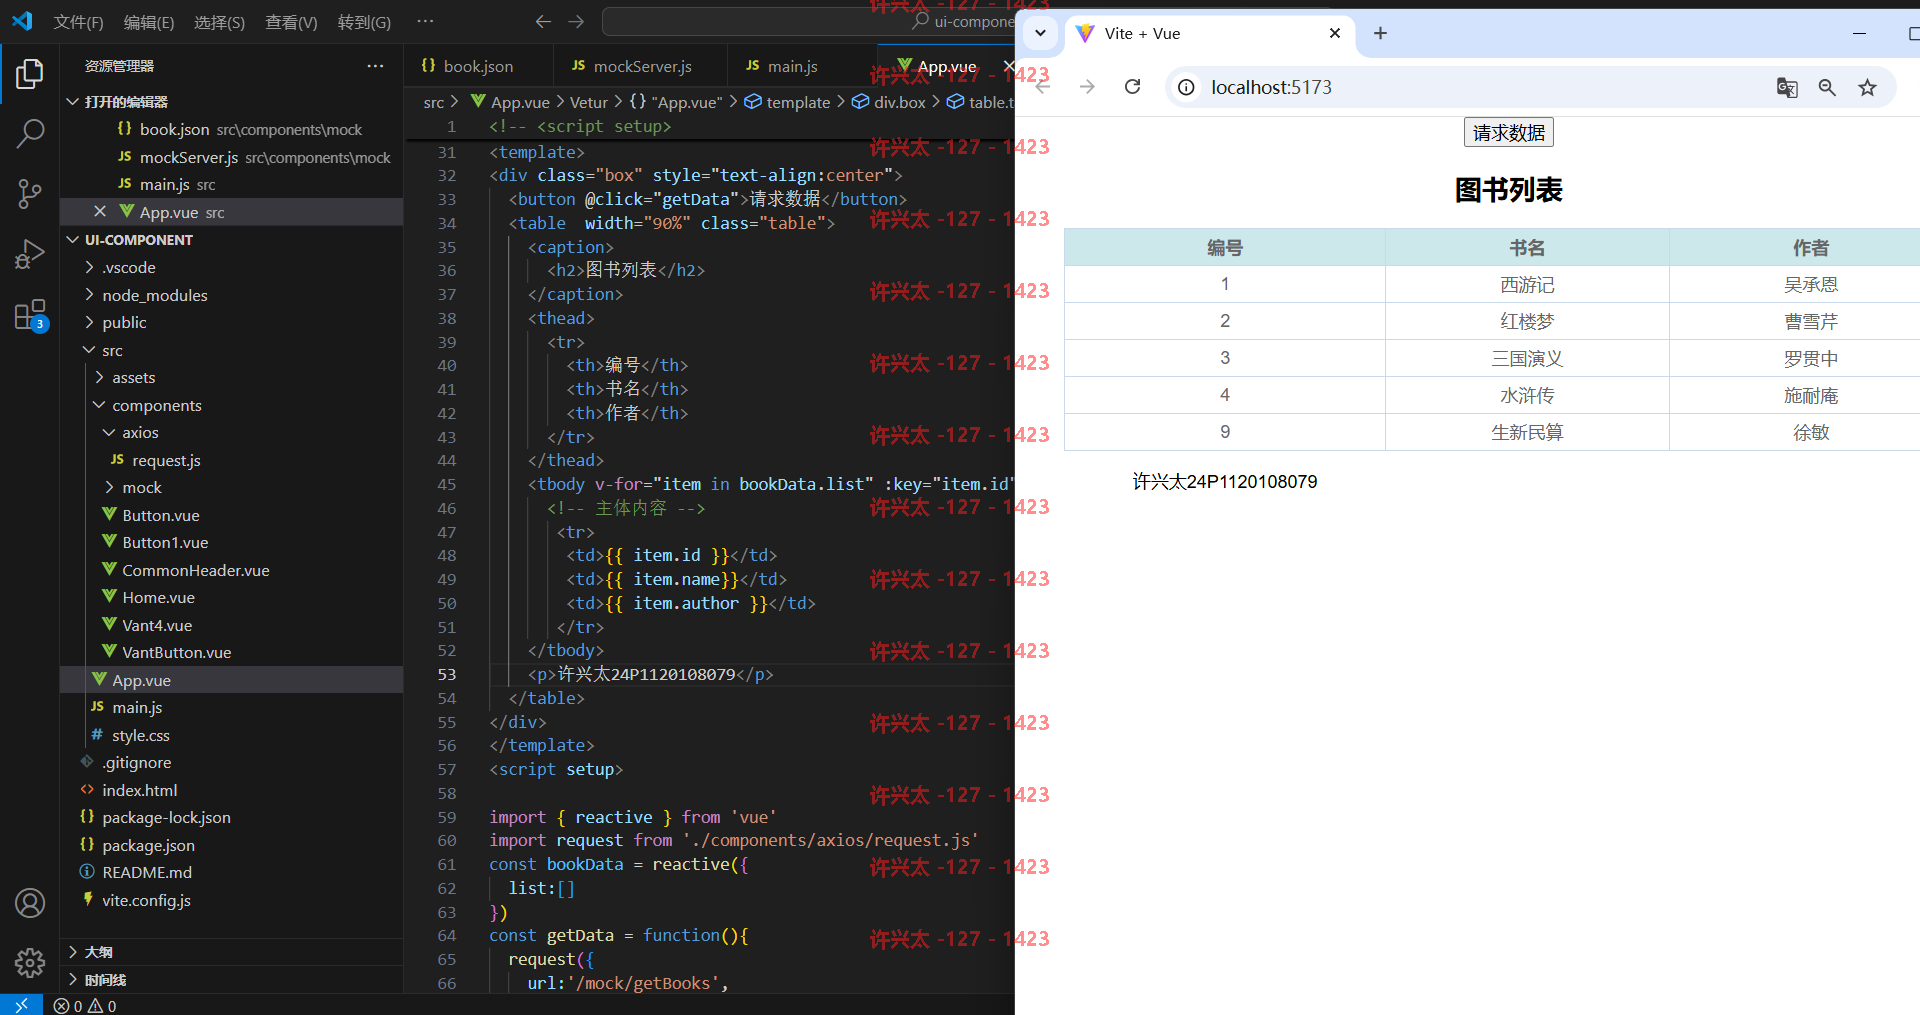Go forward with VS Code navigation arrow
This screenshot has height=1015, width=1920.
(x=576, y=21)
